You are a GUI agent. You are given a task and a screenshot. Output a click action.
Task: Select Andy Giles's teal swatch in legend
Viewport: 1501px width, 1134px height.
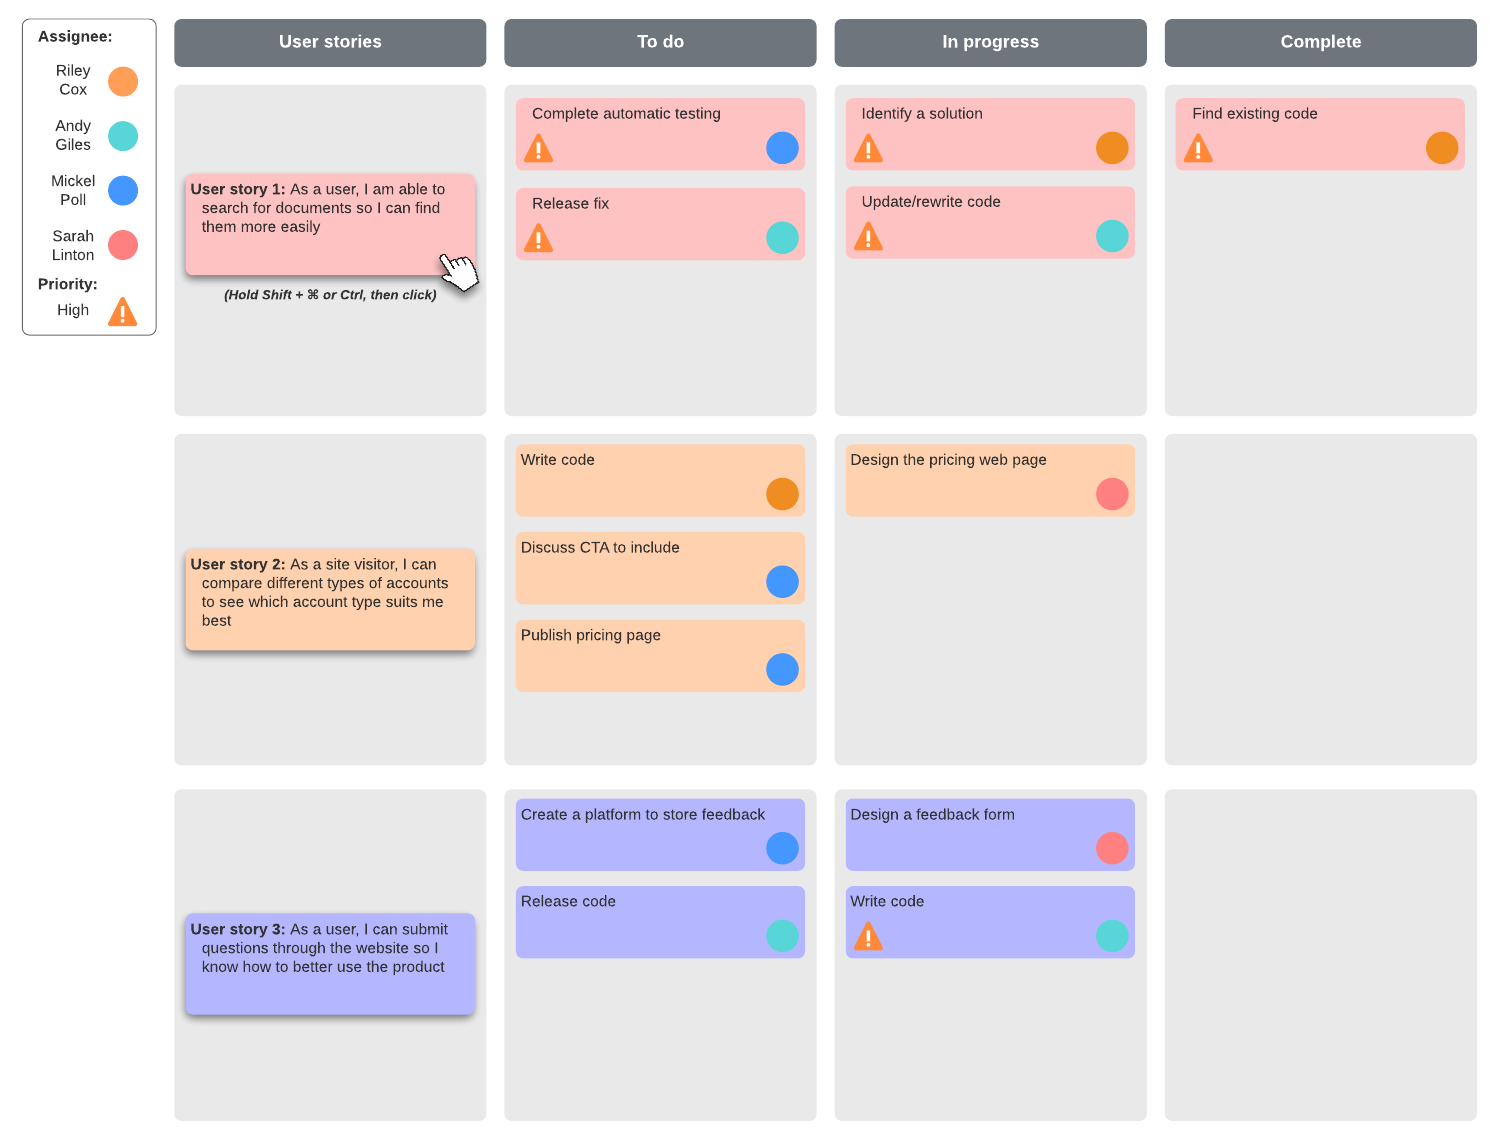pyautogui.click(x=122, y=136)
